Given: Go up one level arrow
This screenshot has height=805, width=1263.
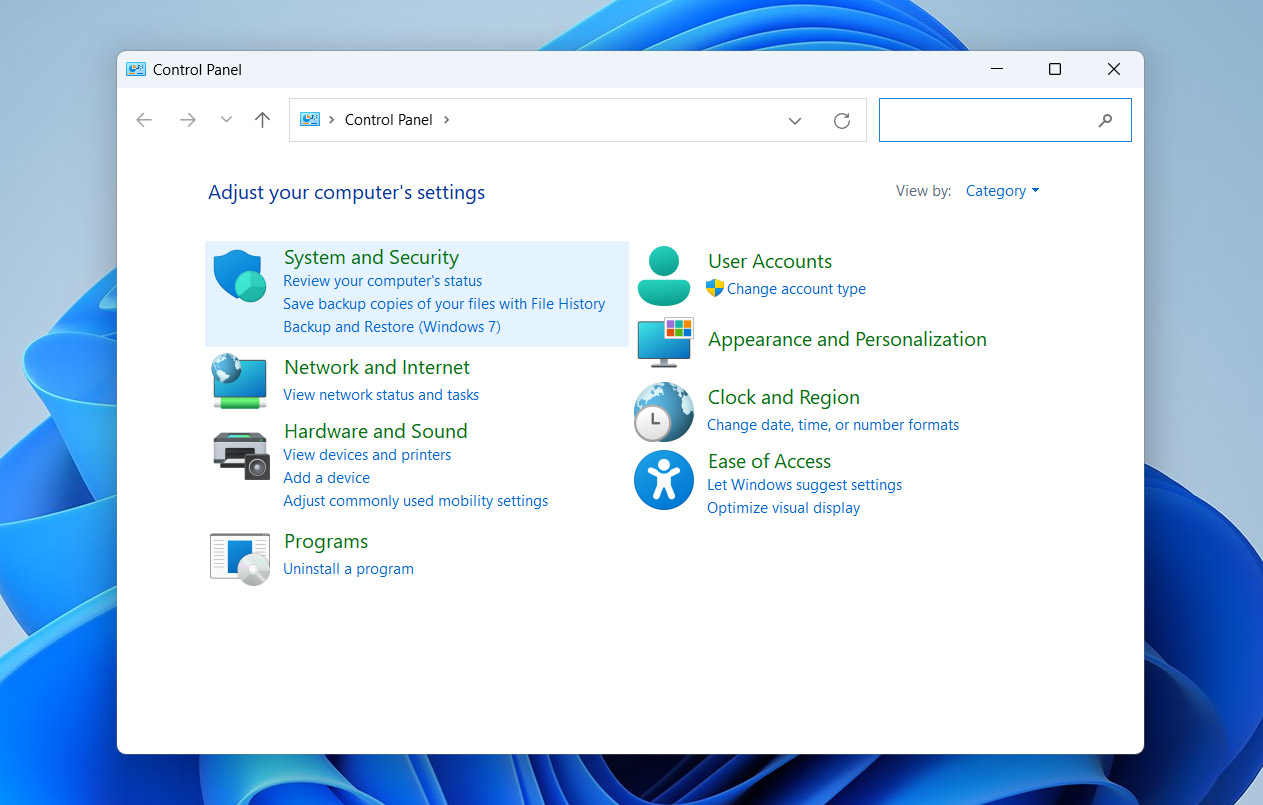Looking at the screenshot, I should (262, 120).
